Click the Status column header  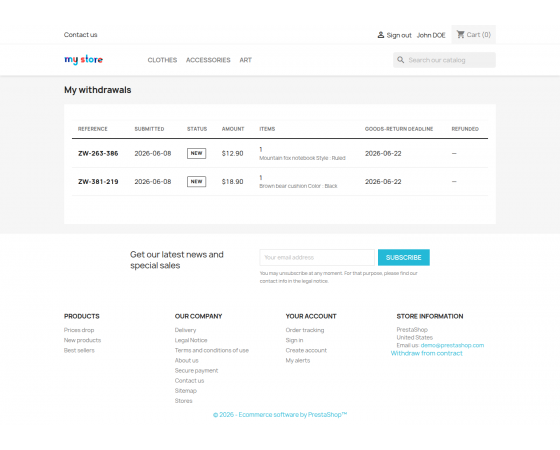(x=197, y=129)
